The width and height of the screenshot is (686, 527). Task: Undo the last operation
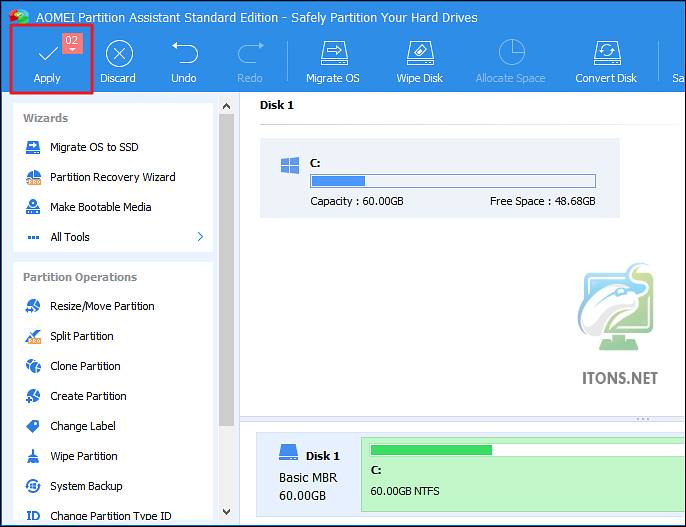point(184,62)
